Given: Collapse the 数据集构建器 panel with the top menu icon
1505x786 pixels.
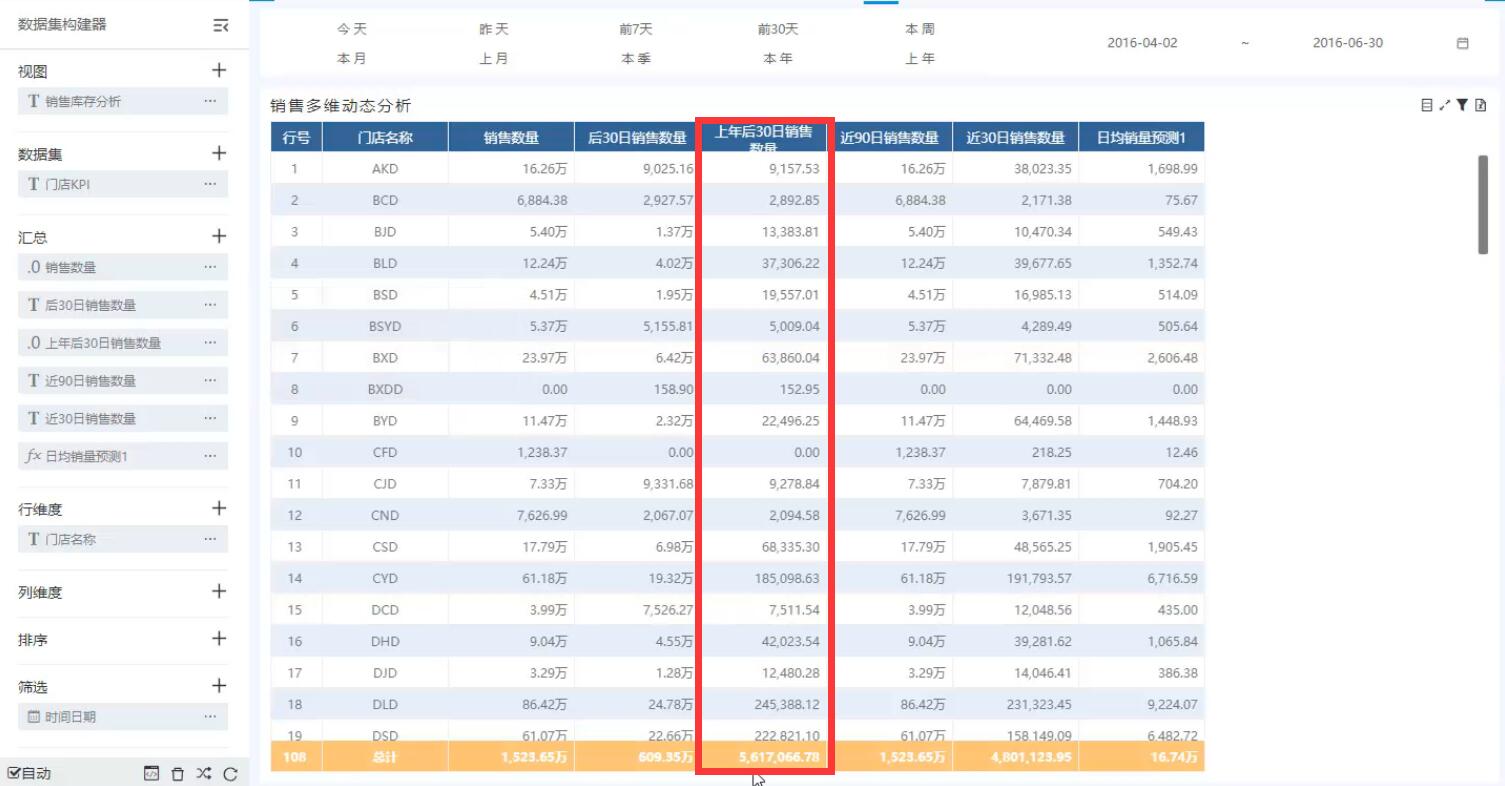Looking at the screenshot, I should click(221, 25).
